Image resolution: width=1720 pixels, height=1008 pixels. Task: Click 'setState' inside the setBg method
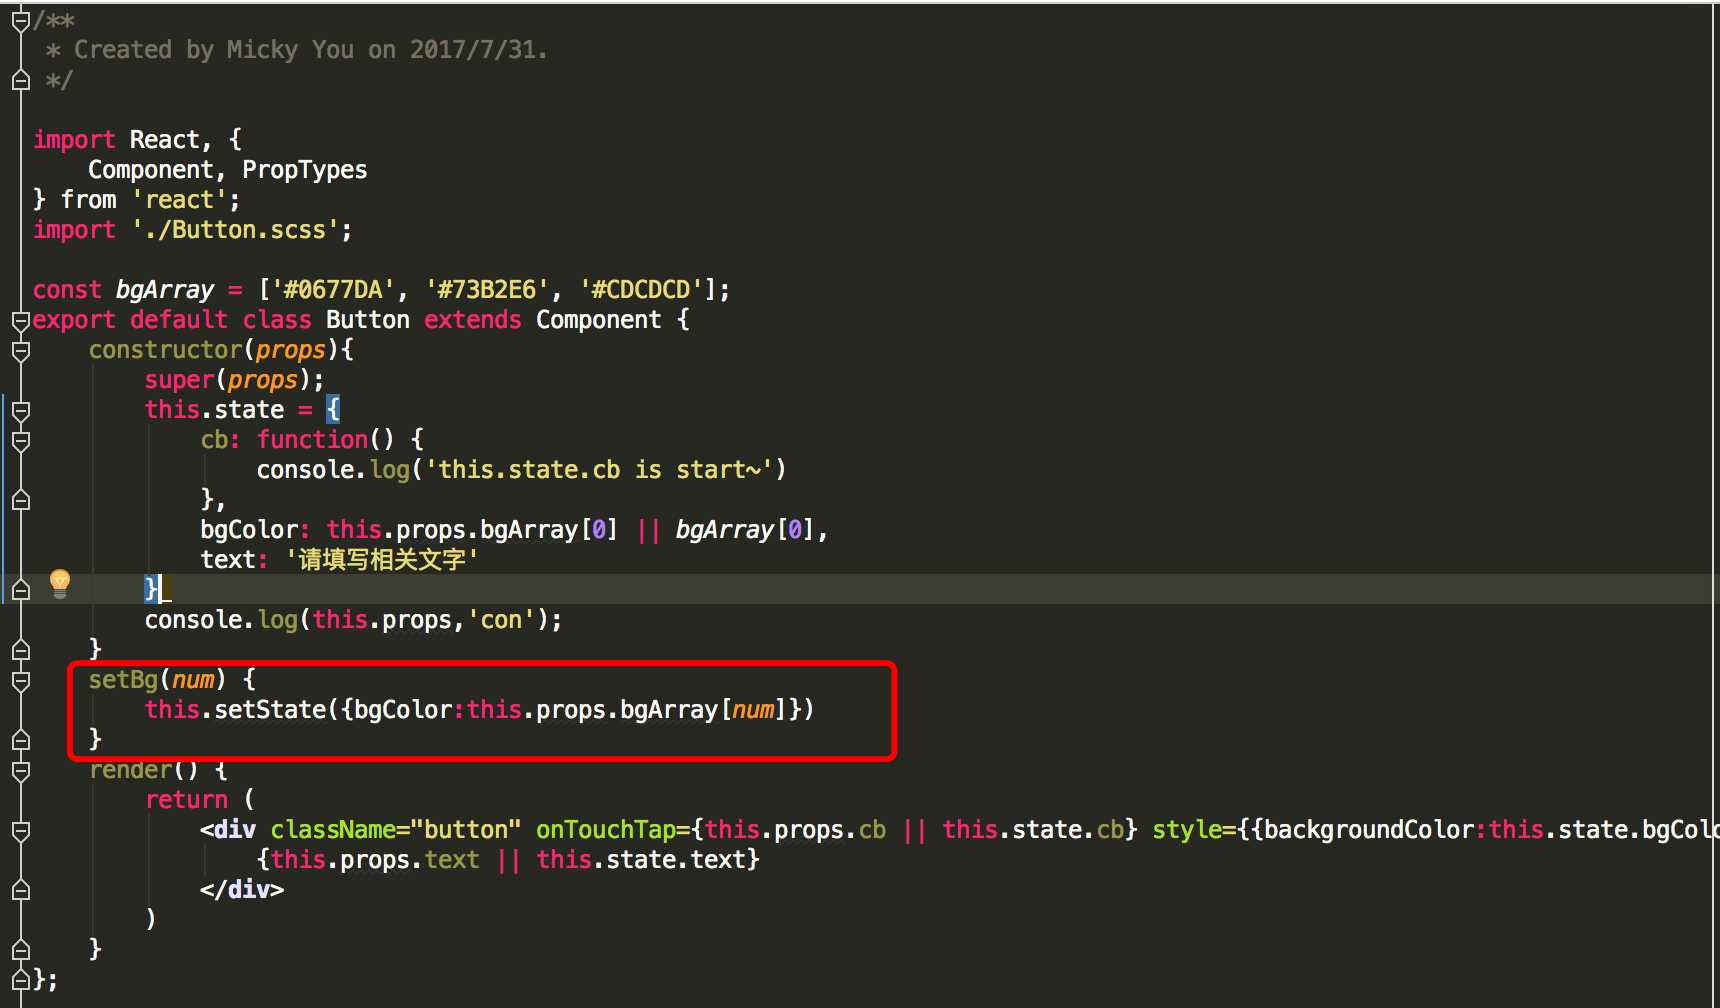tap(270, 710)
